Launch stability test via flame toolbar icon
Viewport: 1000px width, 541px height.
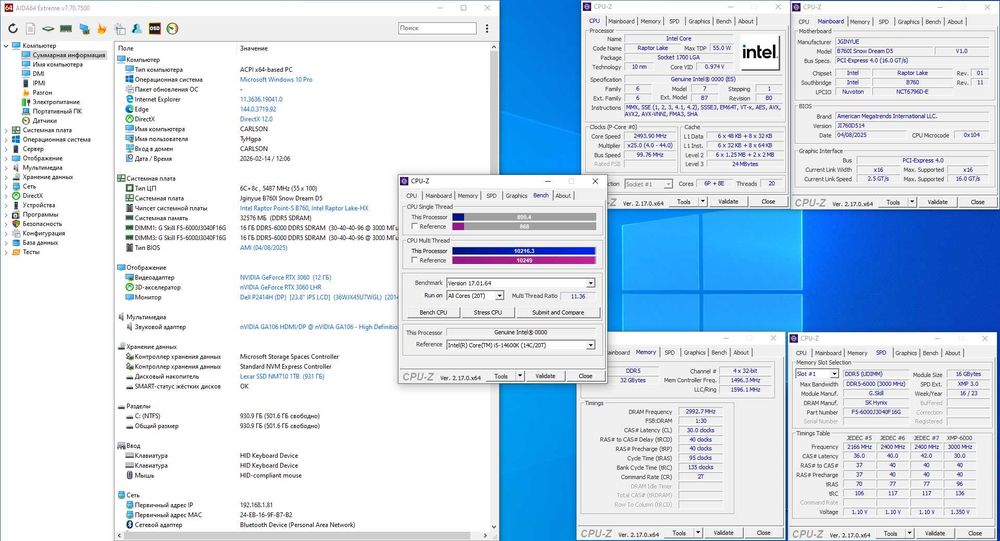(101, 28)
